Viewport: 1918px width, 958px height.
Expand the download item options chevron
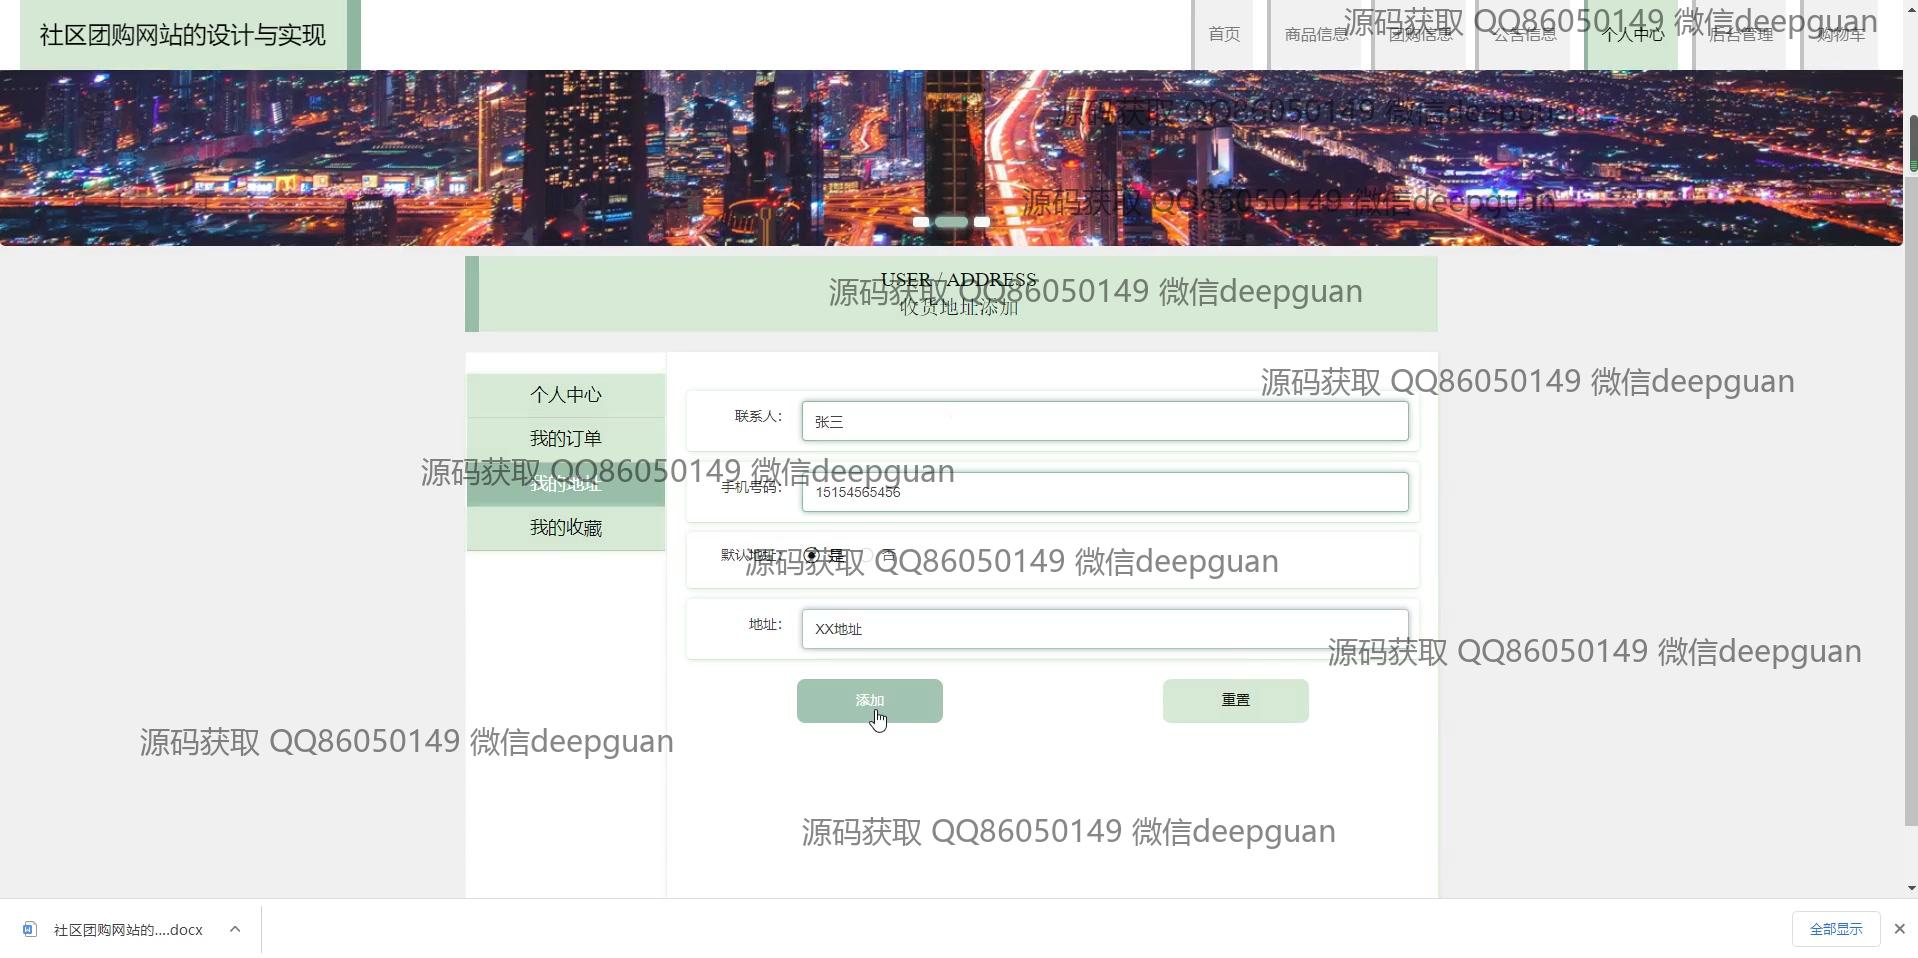tap(235, 930)
